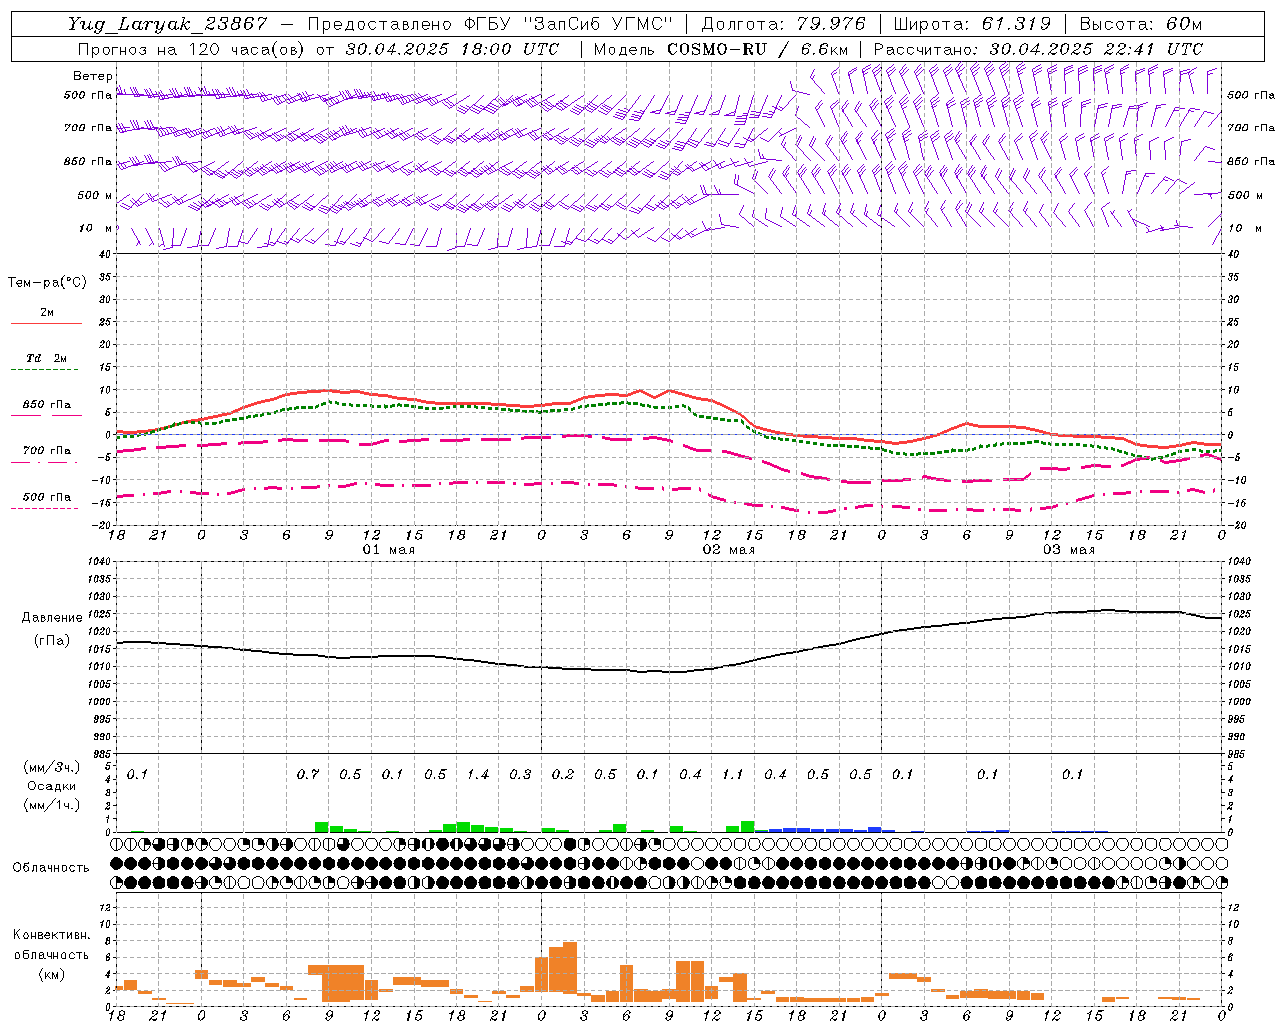Click the "Облачность" cloud rows label
The height and width of the screenshot is (1024, 1280).
pyautogui.click(x=51, y=867)
